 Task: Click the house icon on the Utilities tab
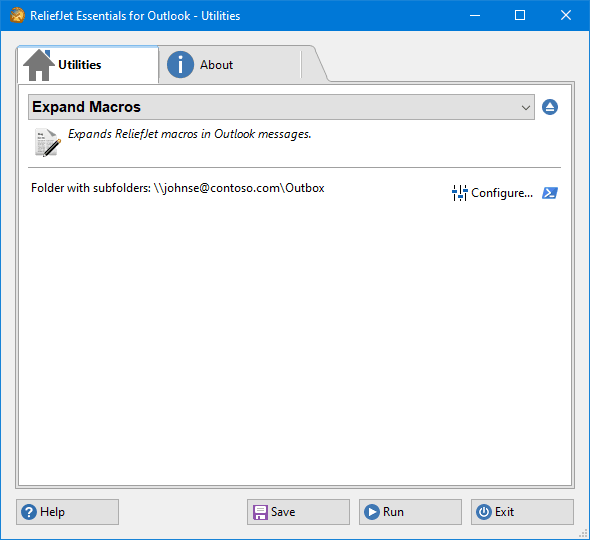[x=38, y=65]
